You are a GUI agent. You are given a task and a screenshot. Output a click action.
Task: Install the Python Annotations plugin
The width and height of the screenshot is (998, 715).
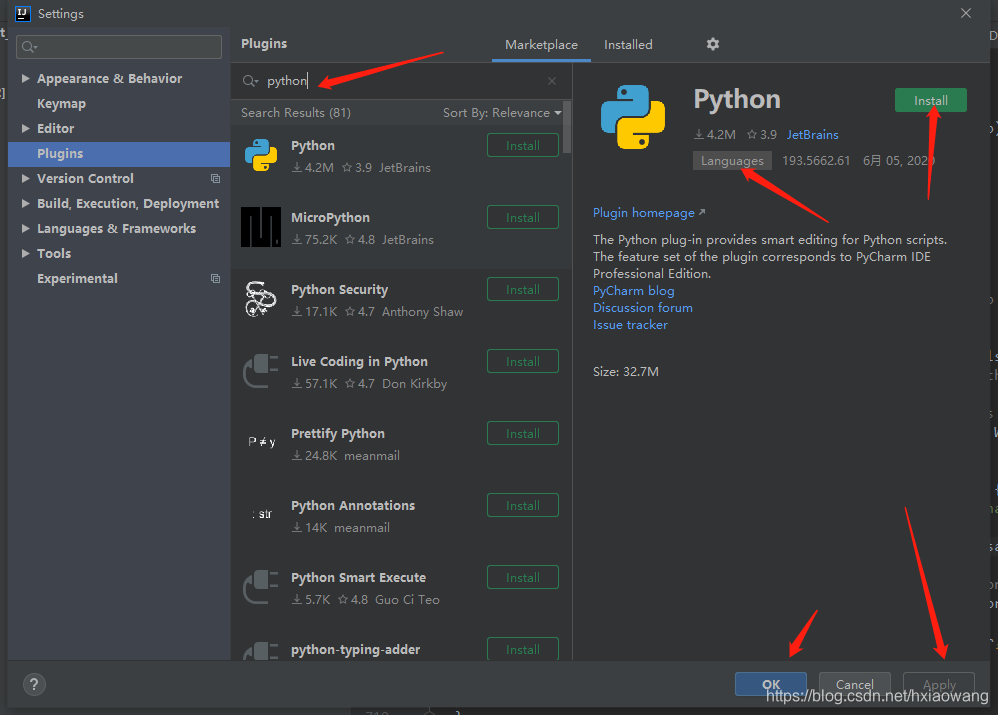coord(523,505)
